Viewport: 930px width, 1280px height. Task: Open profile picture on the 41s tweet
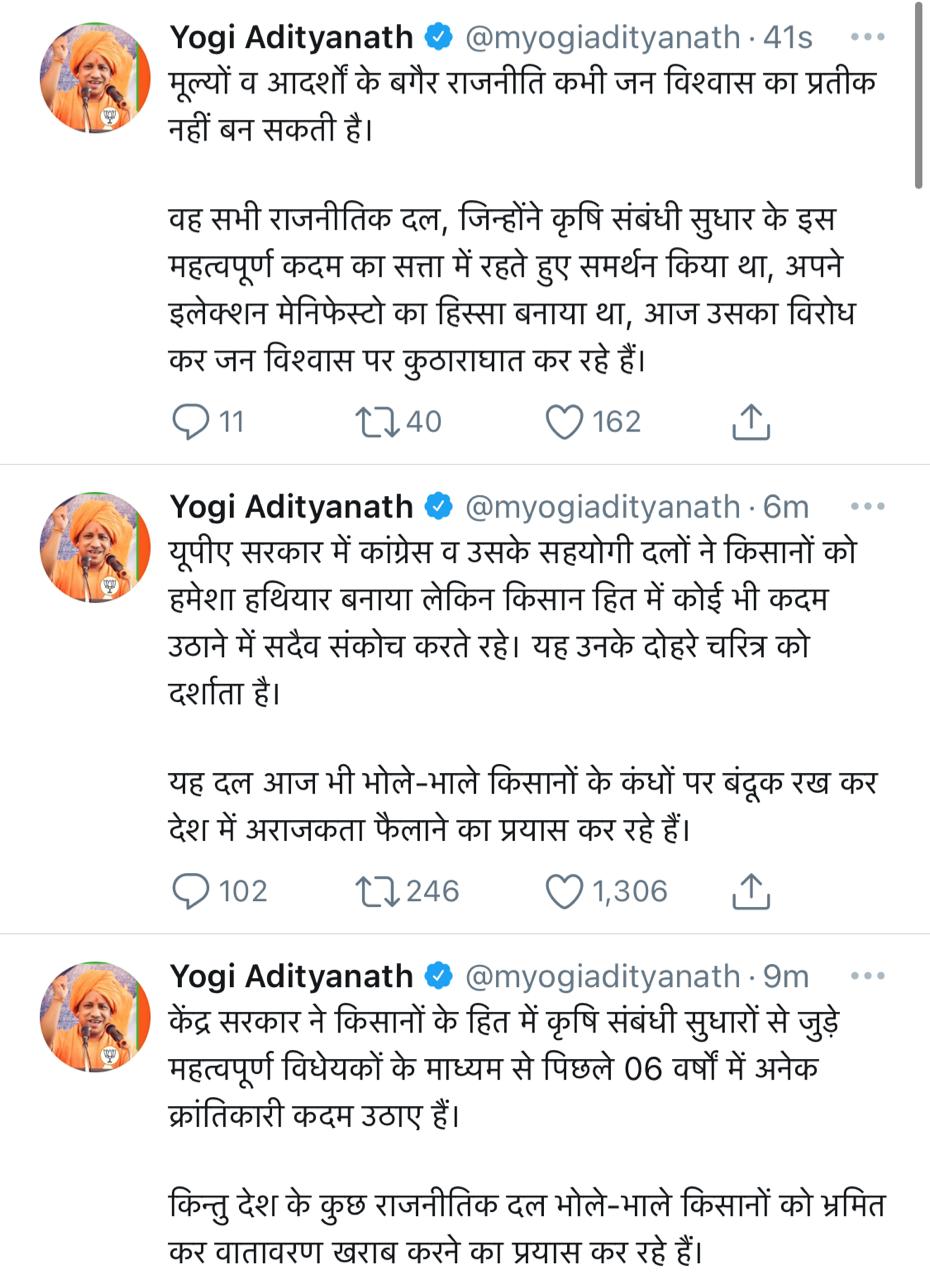[x=95, y=77]
